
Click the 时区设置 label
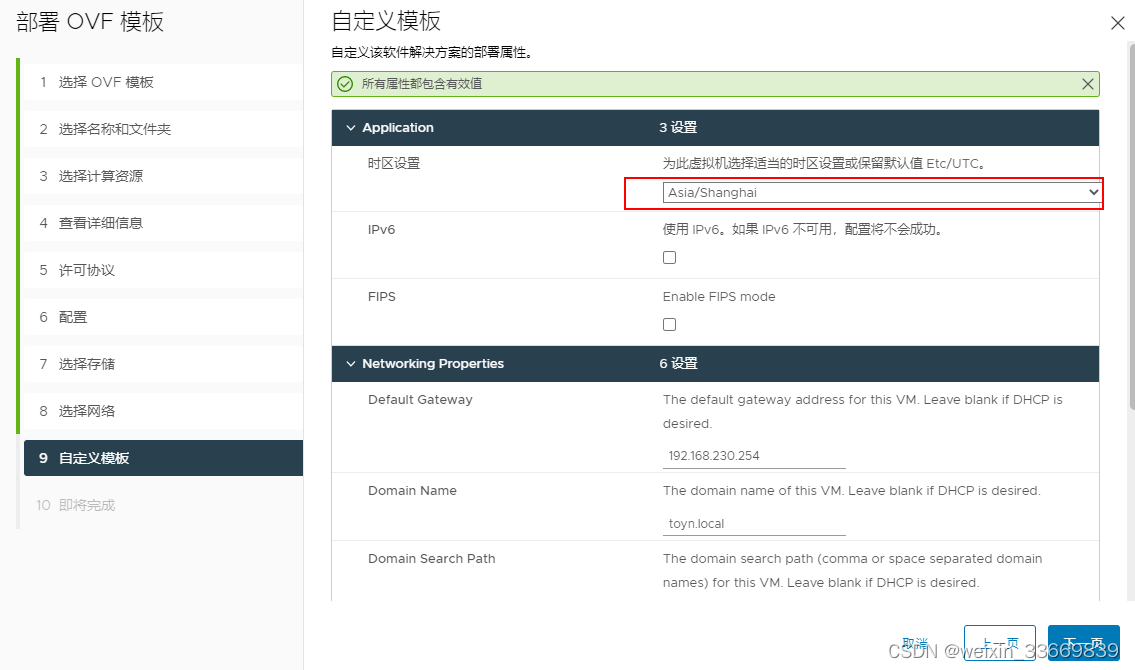[x=394, y=164]
